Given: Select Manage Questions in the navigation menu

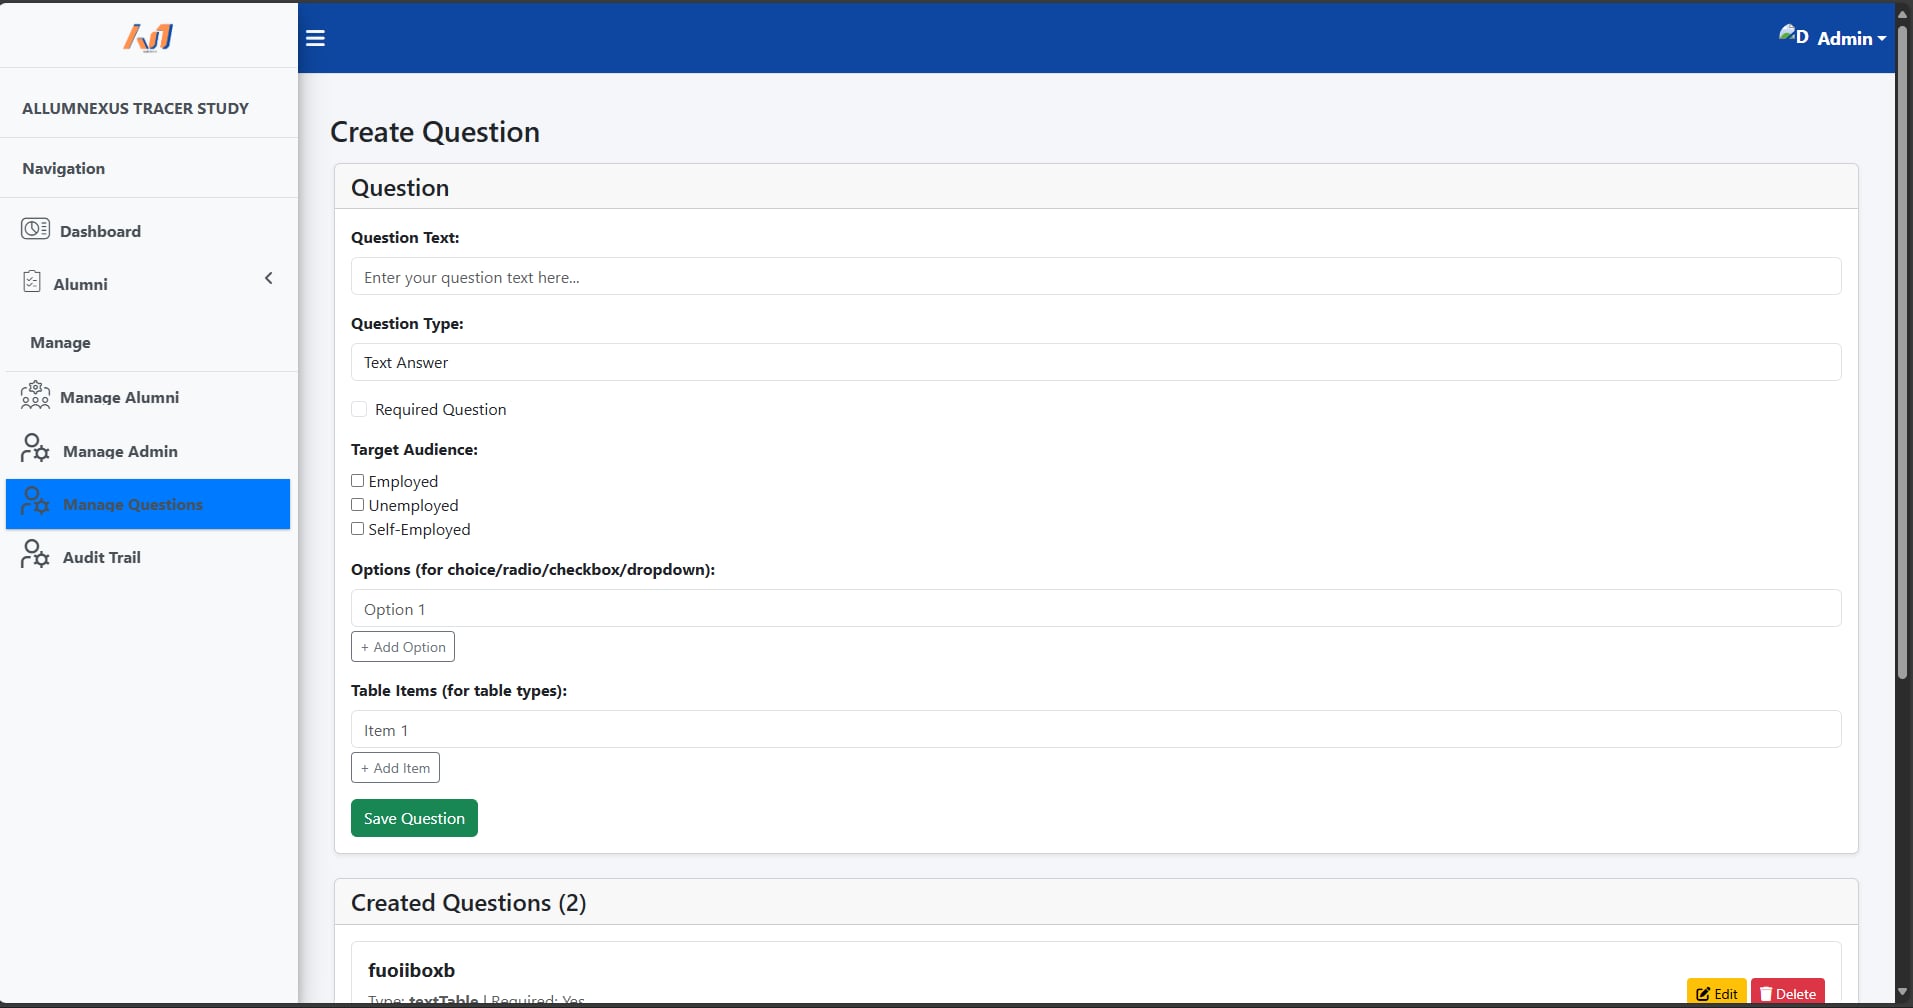Looking at the screenshot, I should (x=133, y=503).
